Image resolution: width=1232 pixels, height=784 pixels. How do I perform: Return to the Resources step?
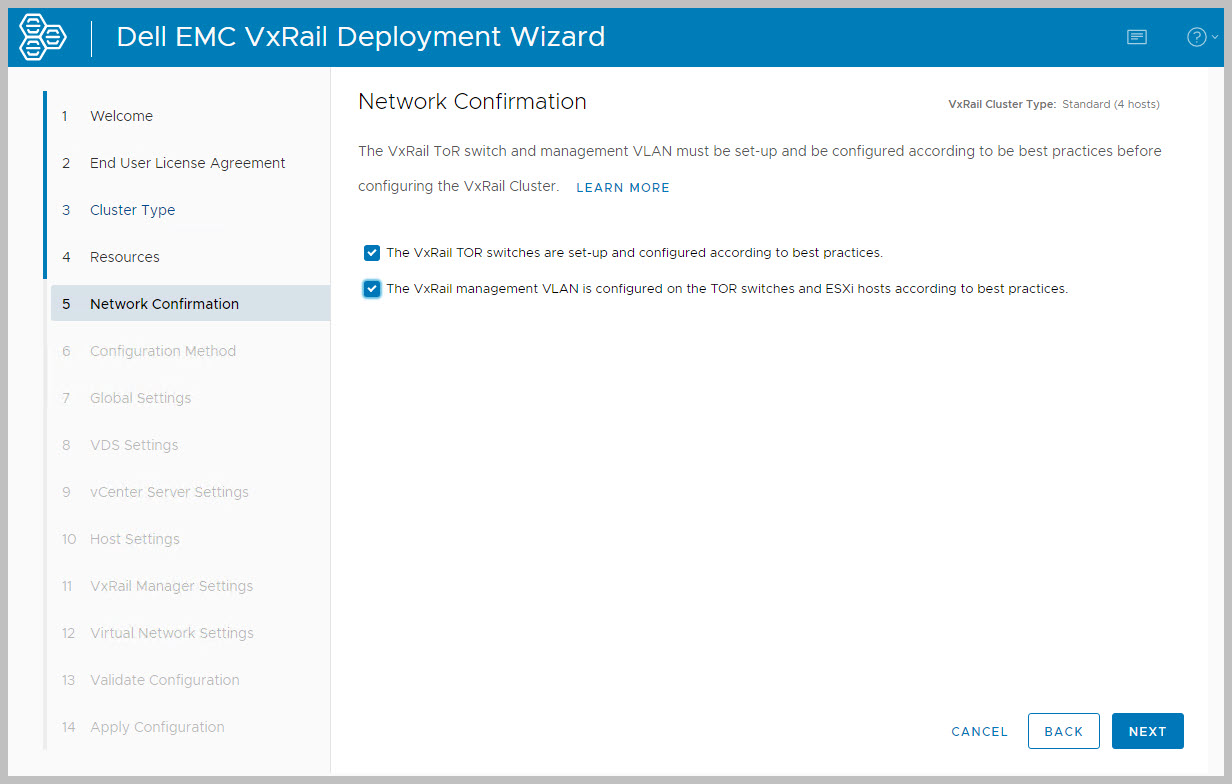pos(124,257)
